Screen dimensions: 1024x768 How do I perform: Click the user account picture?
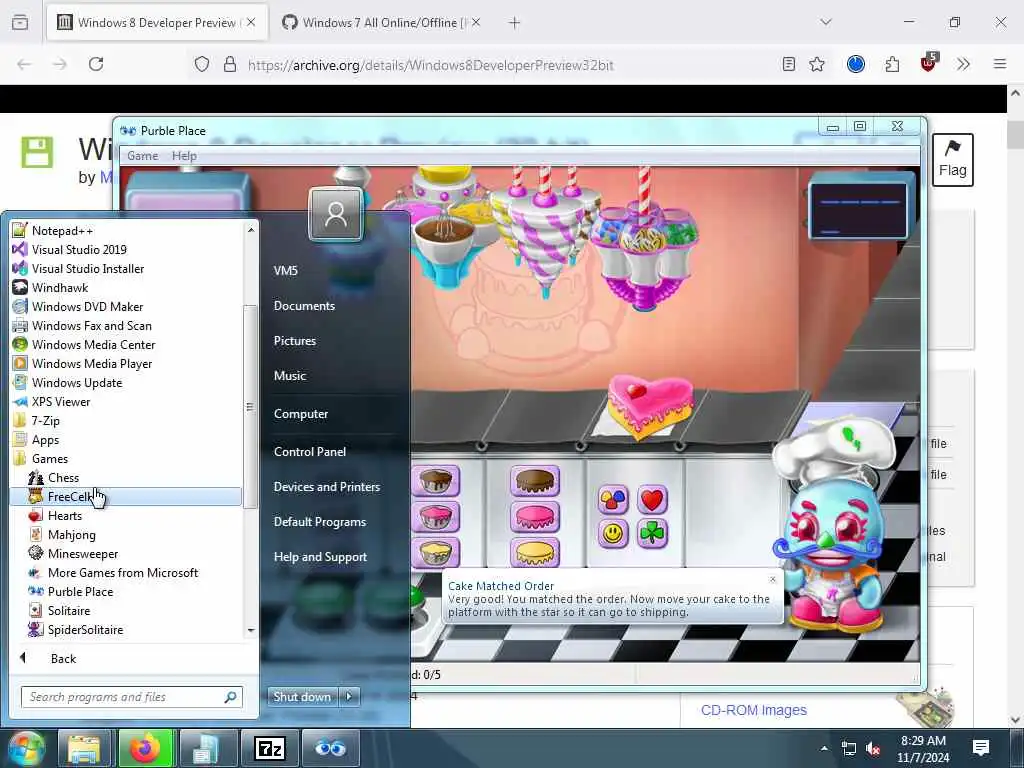(336, 214)
